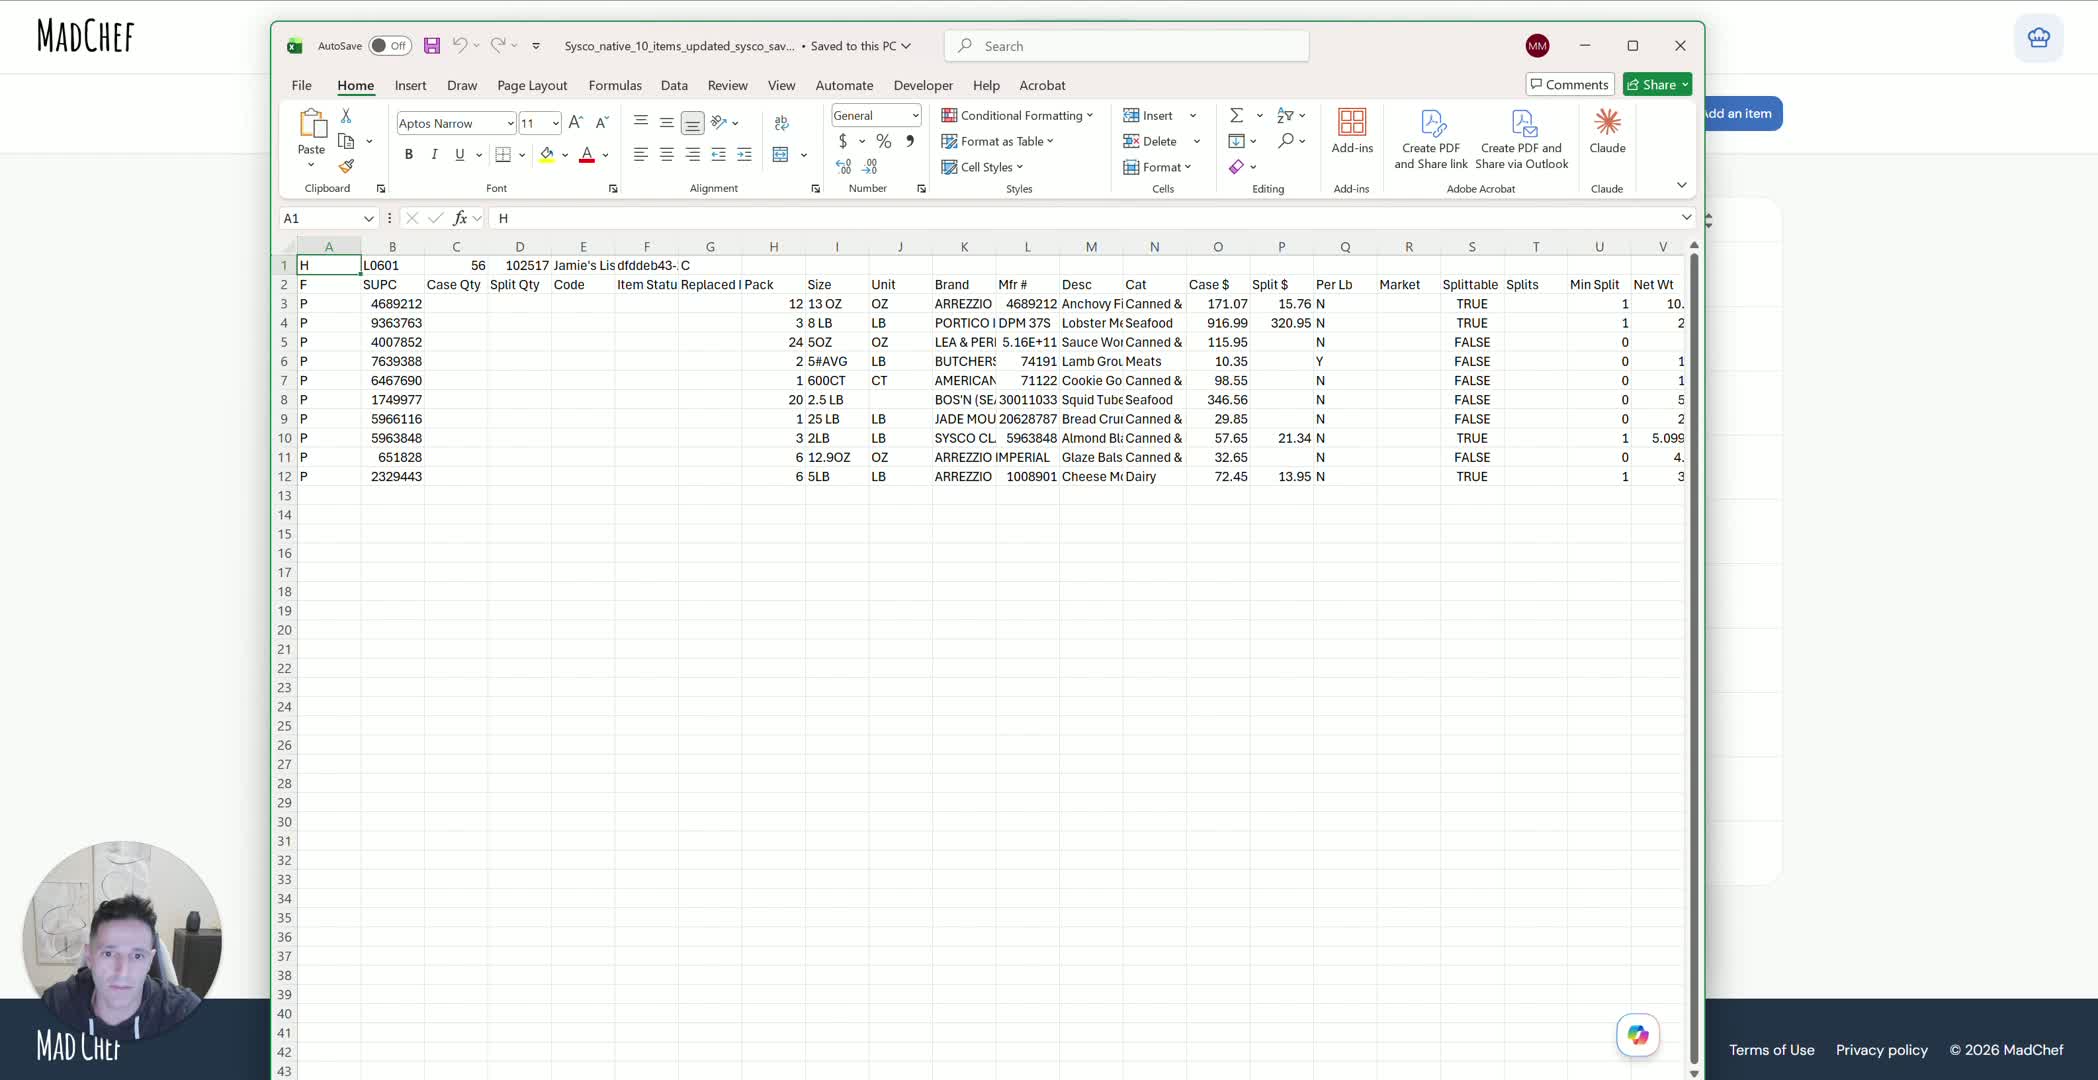Open the Format dropdown in Cells group

[1157, 167]
